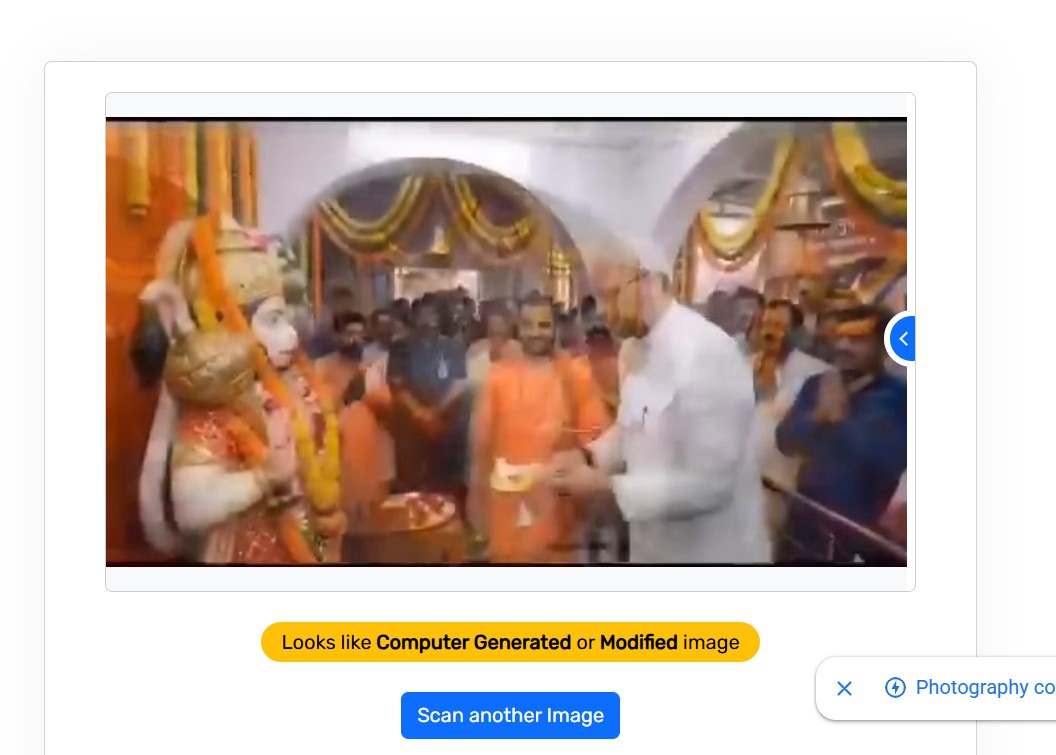Screen dimensions: 1056x755
Task: Click the bold 'Computer Generated' text
Action: coord(473,643)
